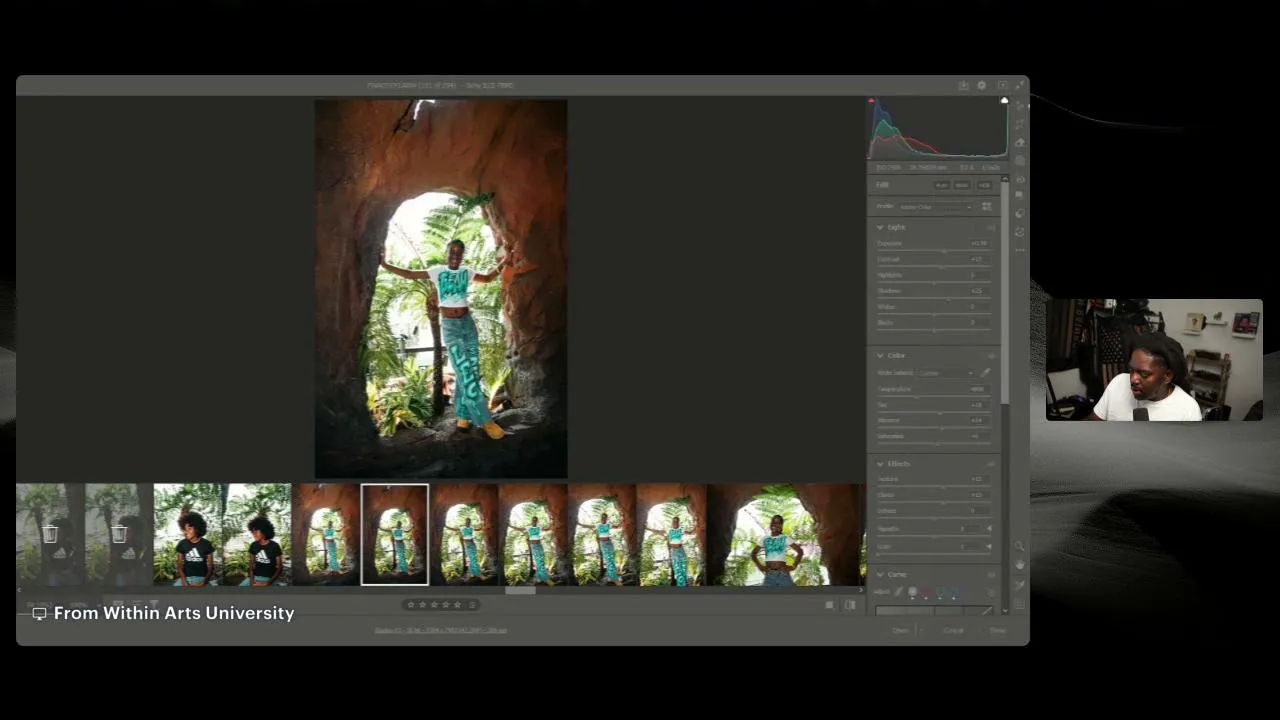
Task: Open the Masking tool
Action: (x=1020, y=160)
